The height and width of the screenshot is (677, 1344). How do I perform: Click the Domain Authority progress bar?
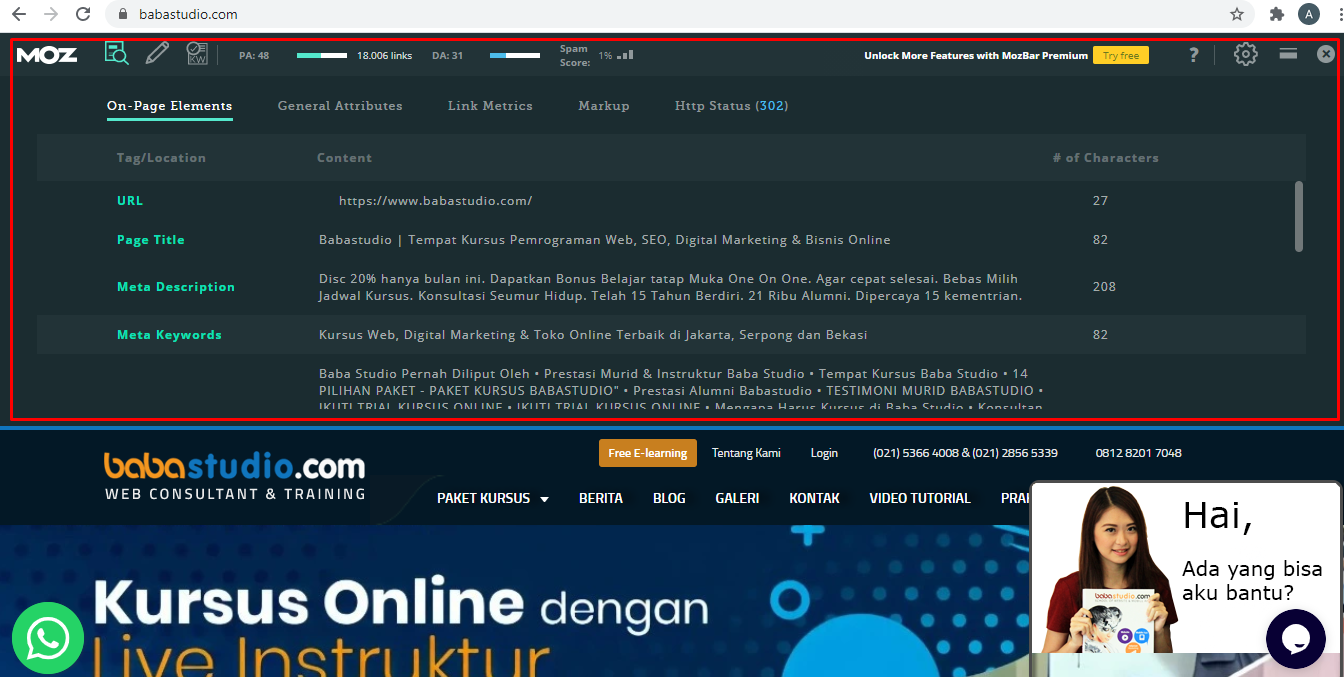515,56
